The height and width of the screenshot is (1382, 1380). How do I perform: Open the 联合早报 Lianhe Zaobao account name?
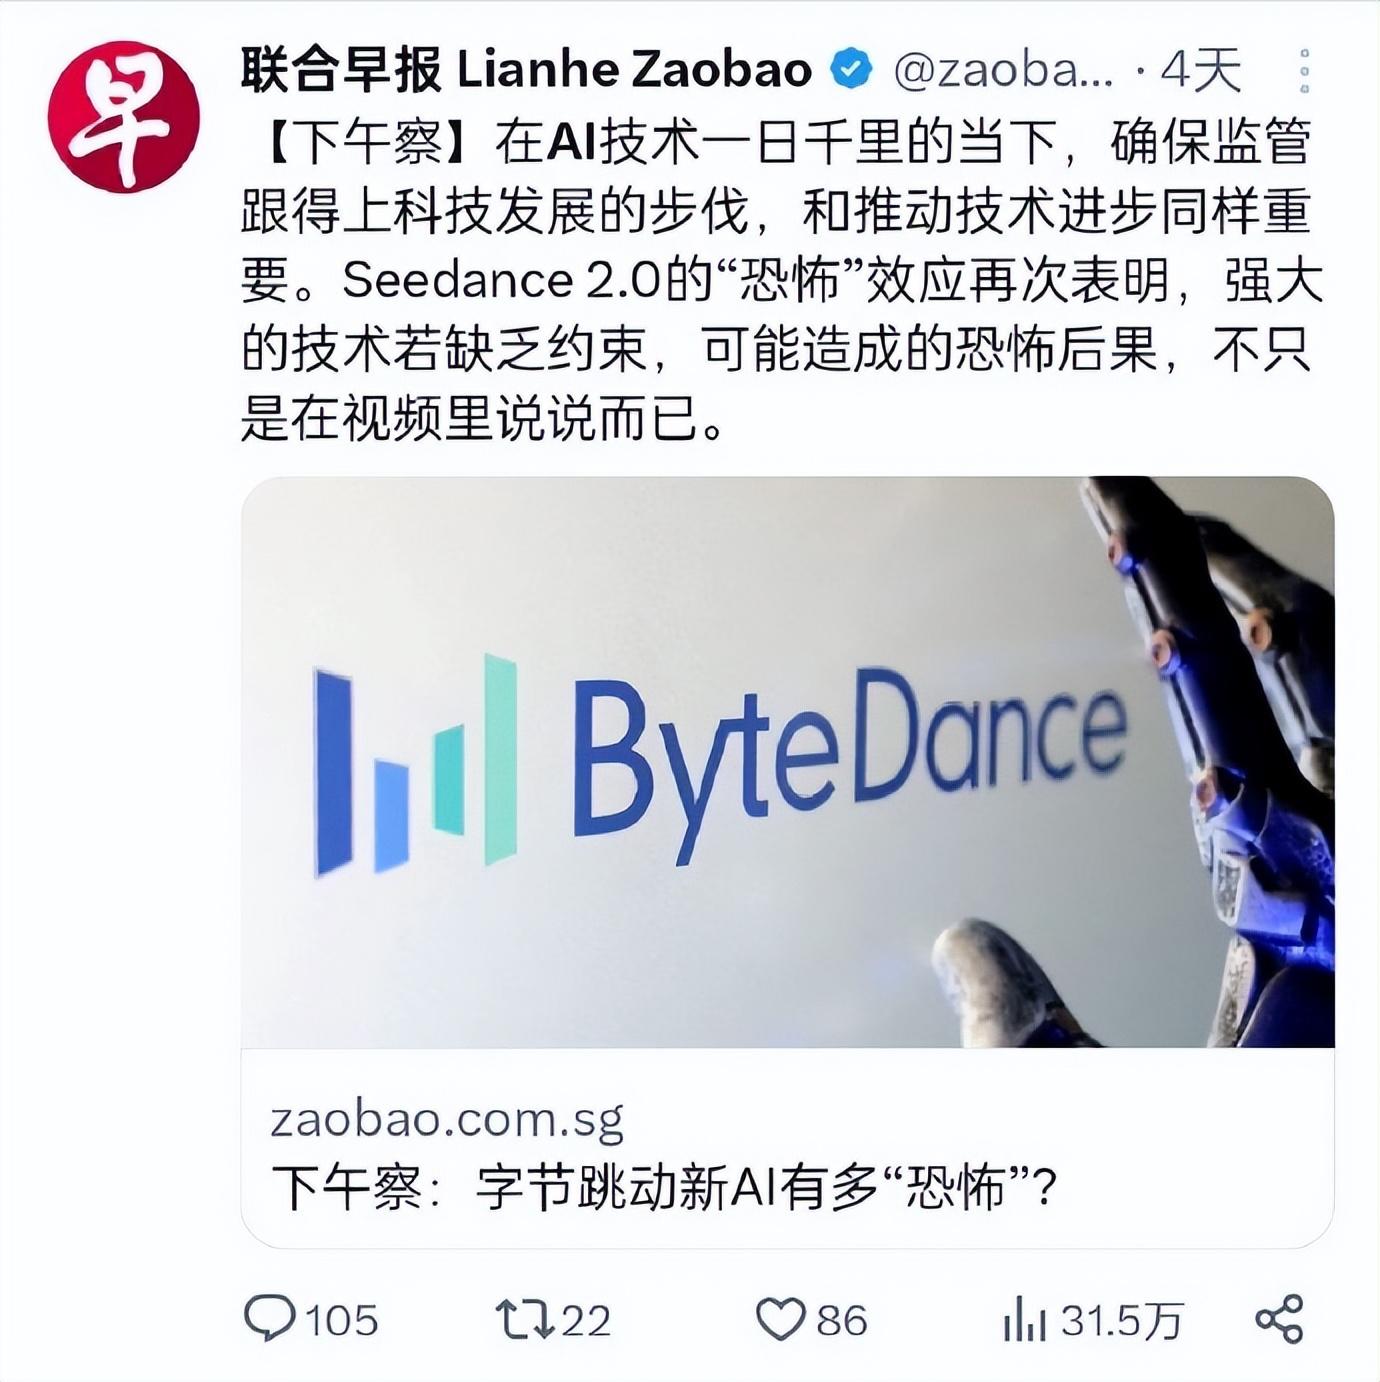(x=526, y=69)
